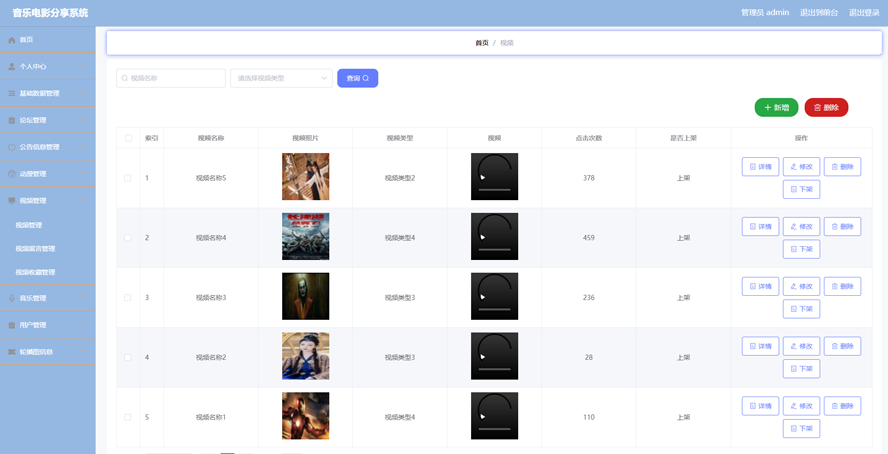Screen dimensions: 888x454
Task: Check the box for row 视频名称4
Action: 128,238
